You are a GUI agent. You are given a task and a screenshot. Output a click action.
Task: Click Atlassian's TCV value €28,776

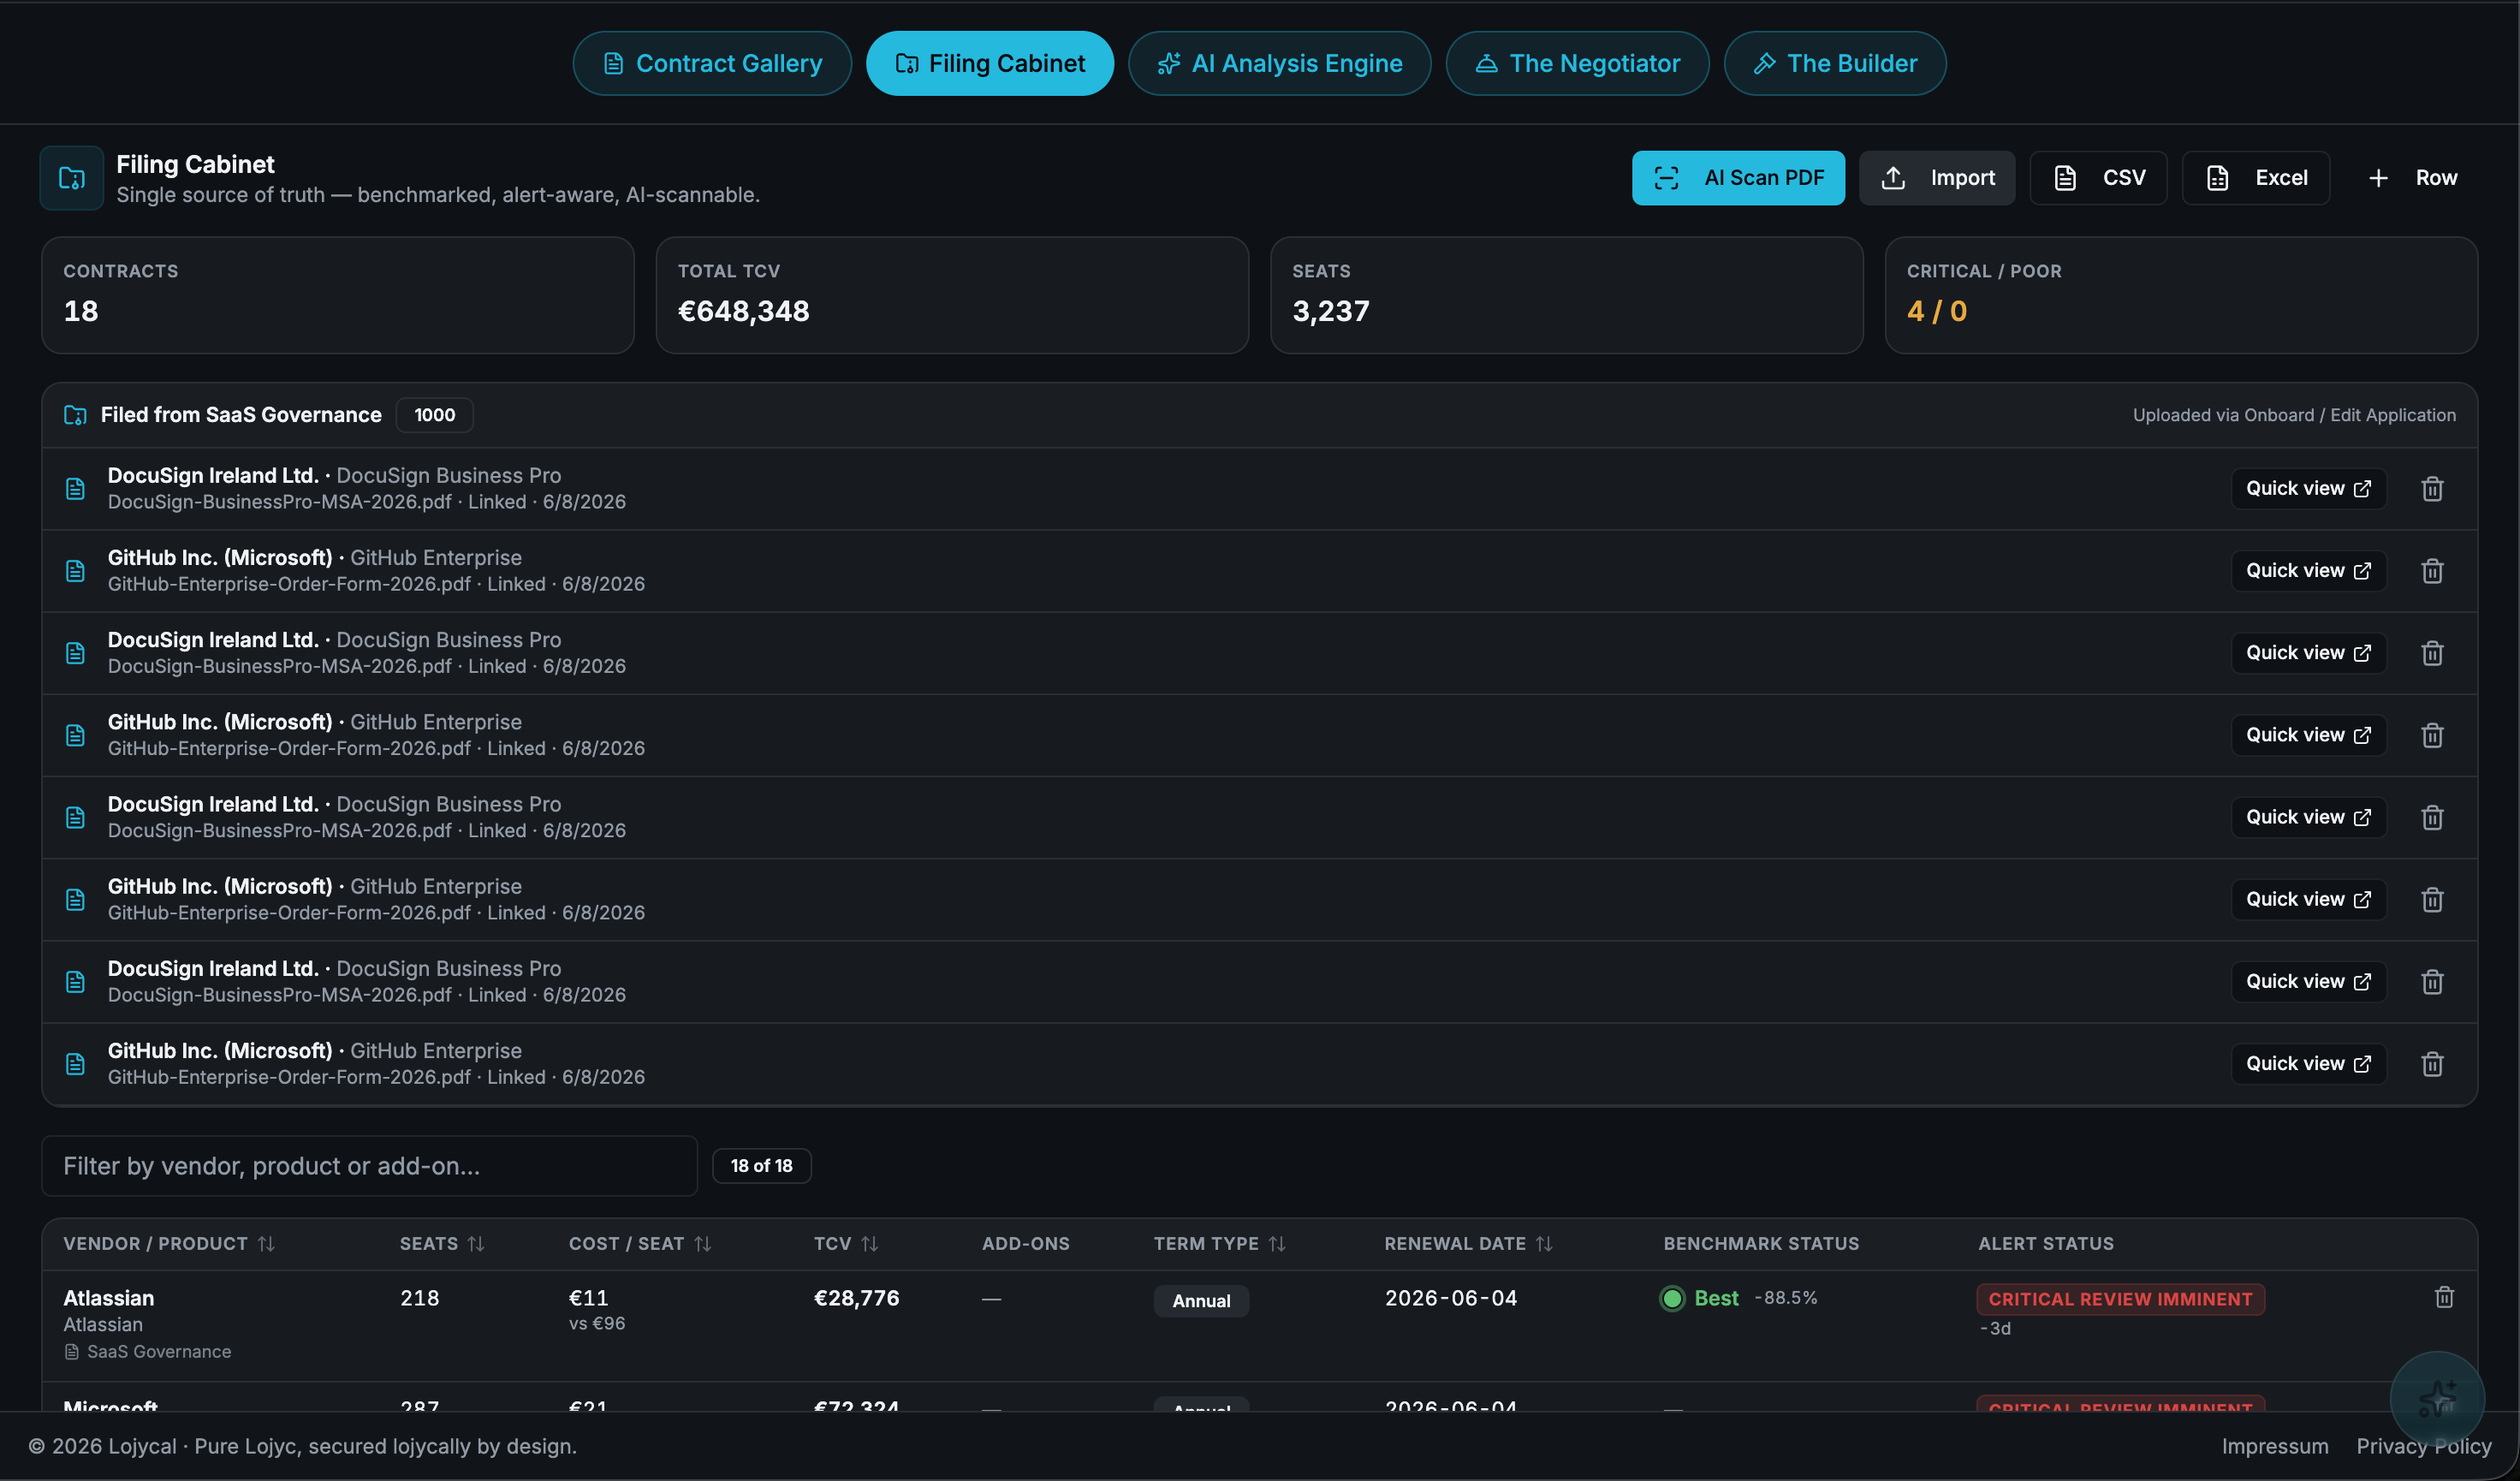pos(857,1298)
